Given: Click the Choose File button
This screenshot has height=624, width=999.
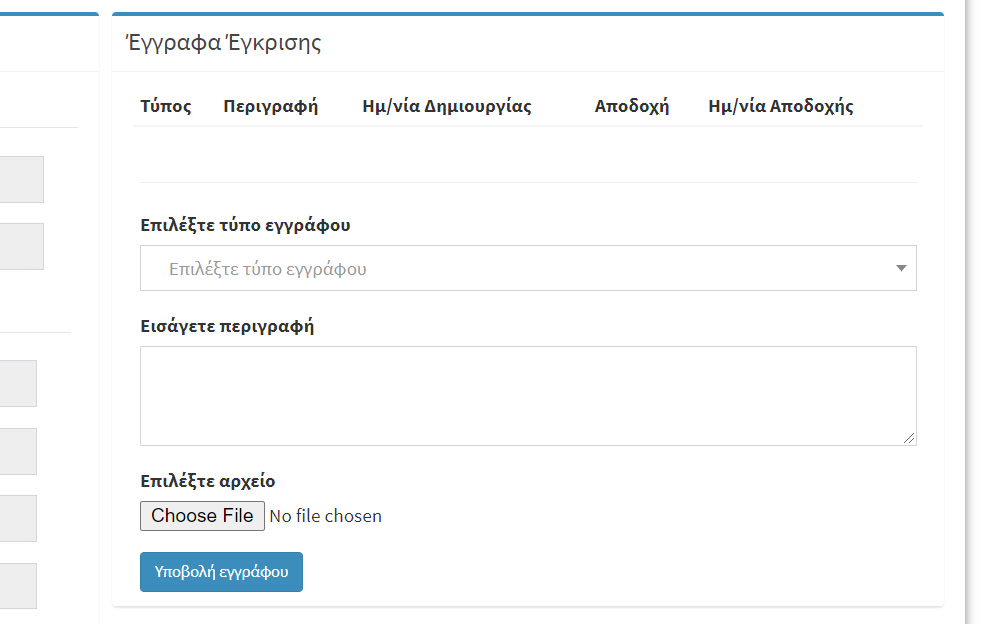Looking at the screenshot, I should (202, 516).
